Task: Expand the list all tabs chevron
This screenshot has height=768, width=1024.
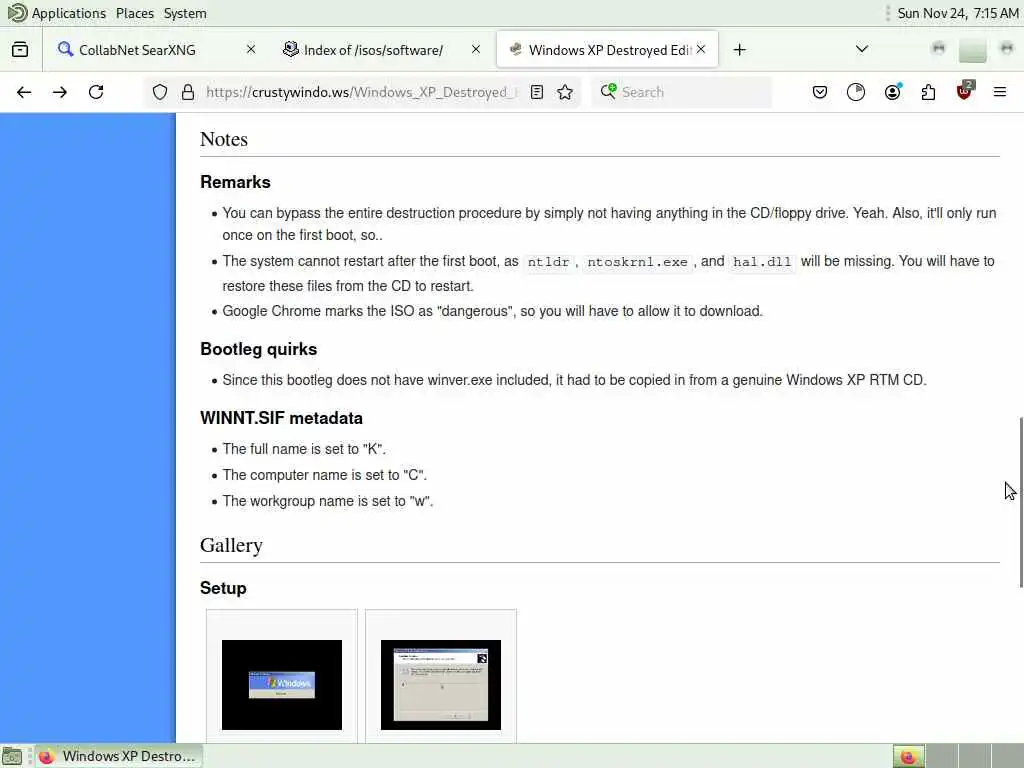Action: (x=862, y=49)
